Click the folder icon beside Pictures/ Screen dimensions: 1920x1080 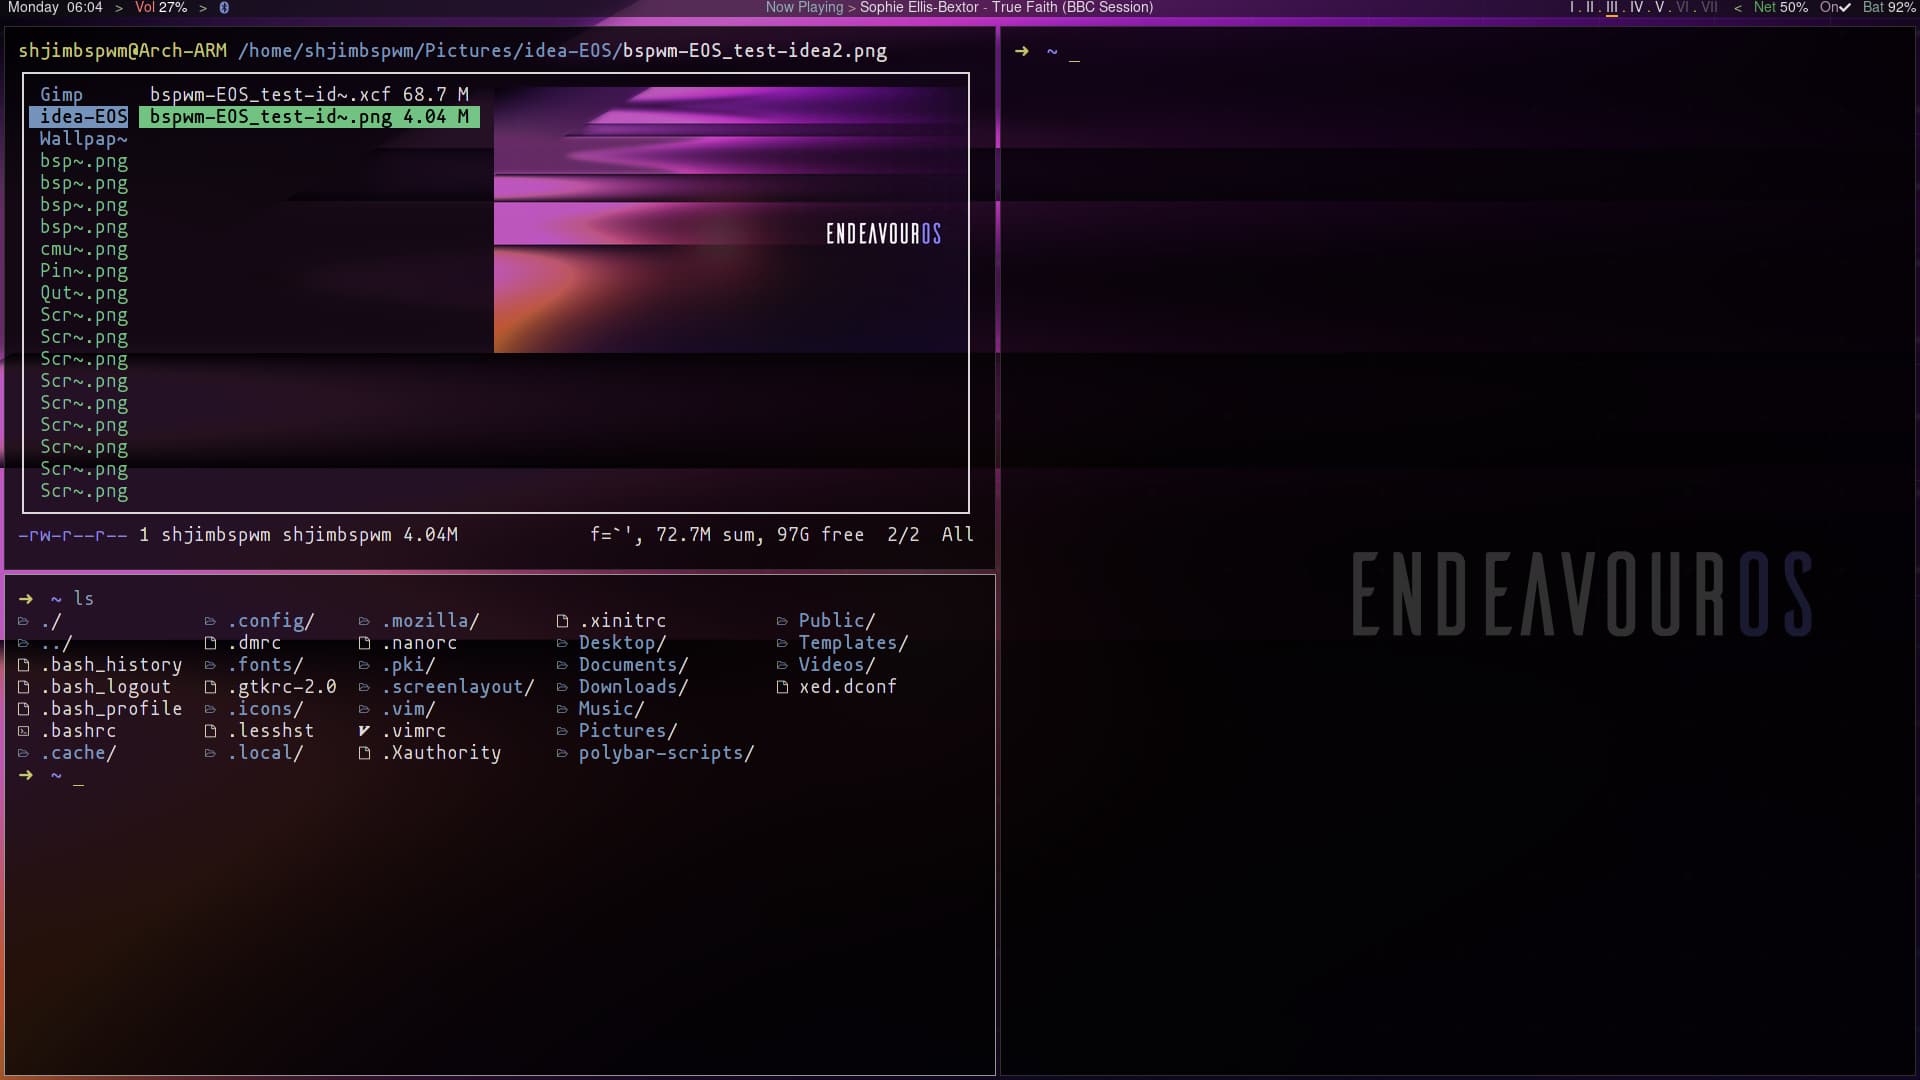[562, 731]
